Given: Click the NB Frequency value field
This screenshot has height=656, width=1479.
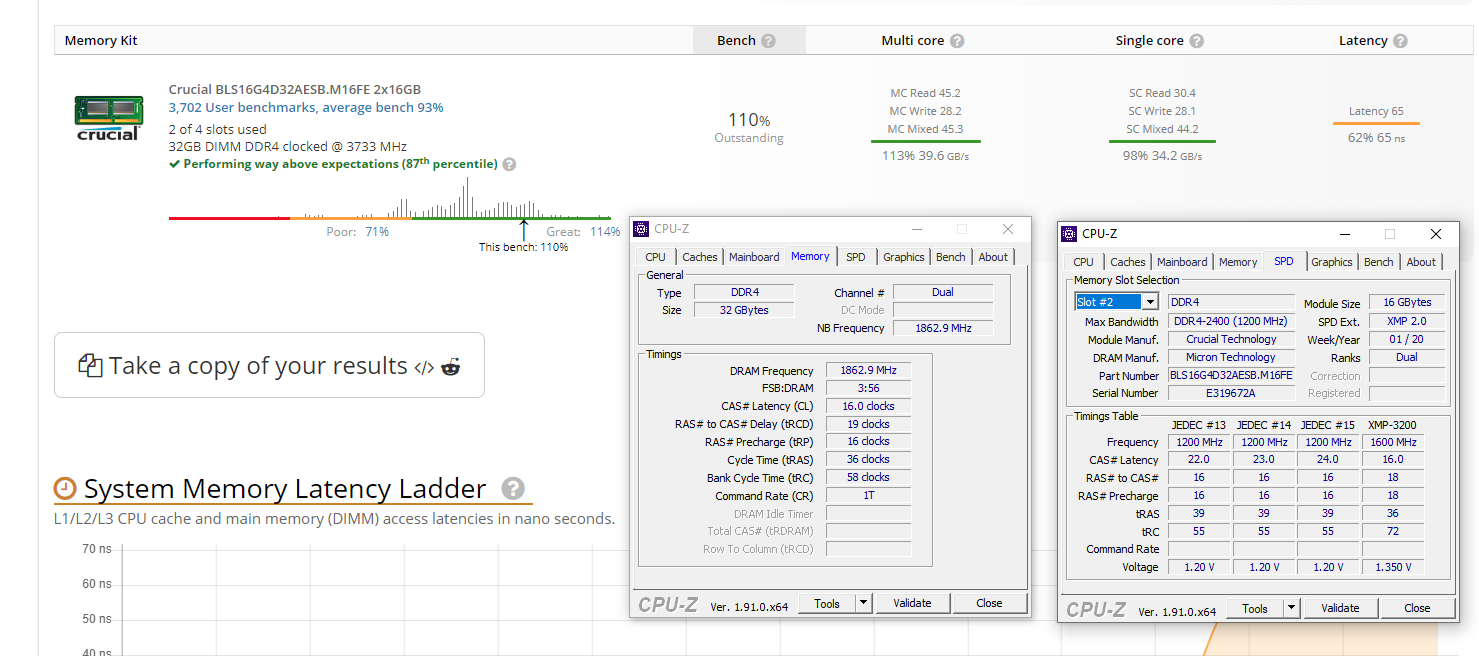Looking at the screenshot, I should coord(942,328).
